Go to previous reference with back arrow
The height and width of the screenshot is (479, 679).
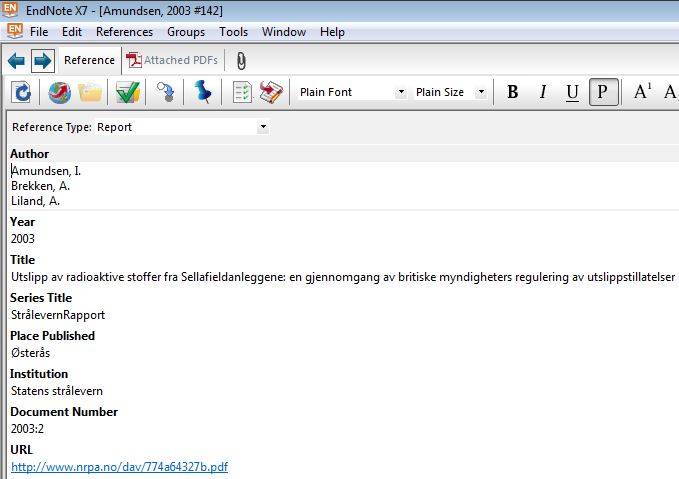[x=17, y=61]
